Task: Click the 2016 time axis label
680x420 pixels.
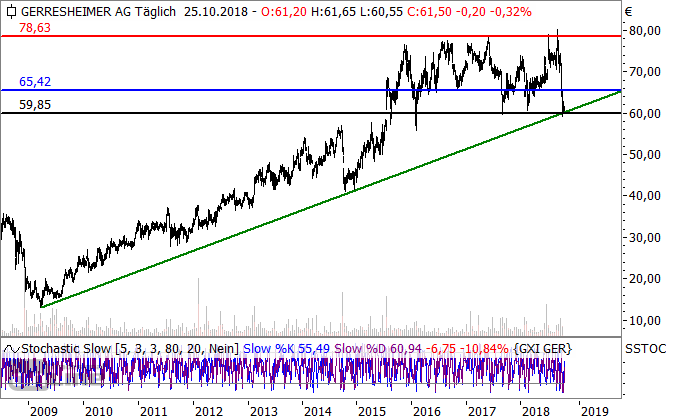Action: (427, 411)
